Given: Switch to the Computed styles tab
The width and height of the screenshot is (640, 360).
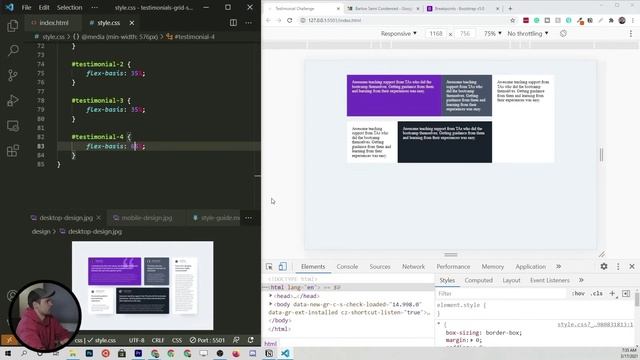Looking at the screenshot, I should 478,280.
